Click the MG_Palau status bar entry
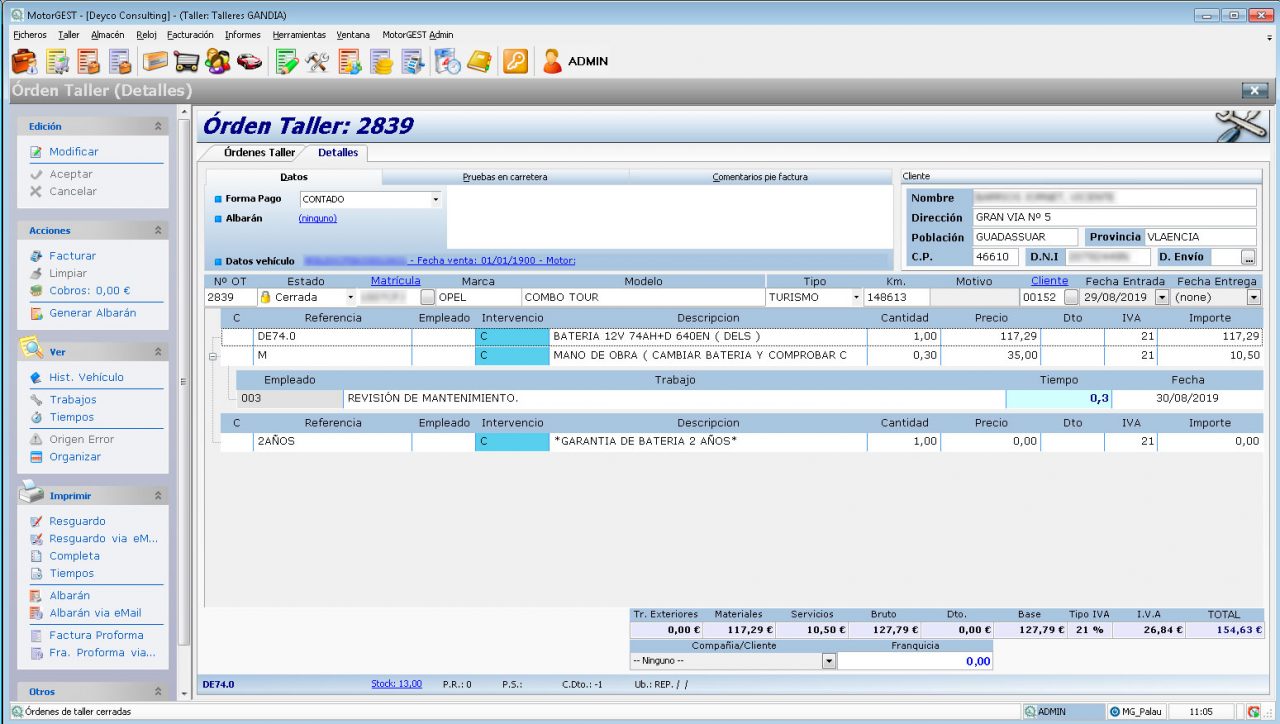Viewport: 1280px width, 724px height. tap(1134, 712)
